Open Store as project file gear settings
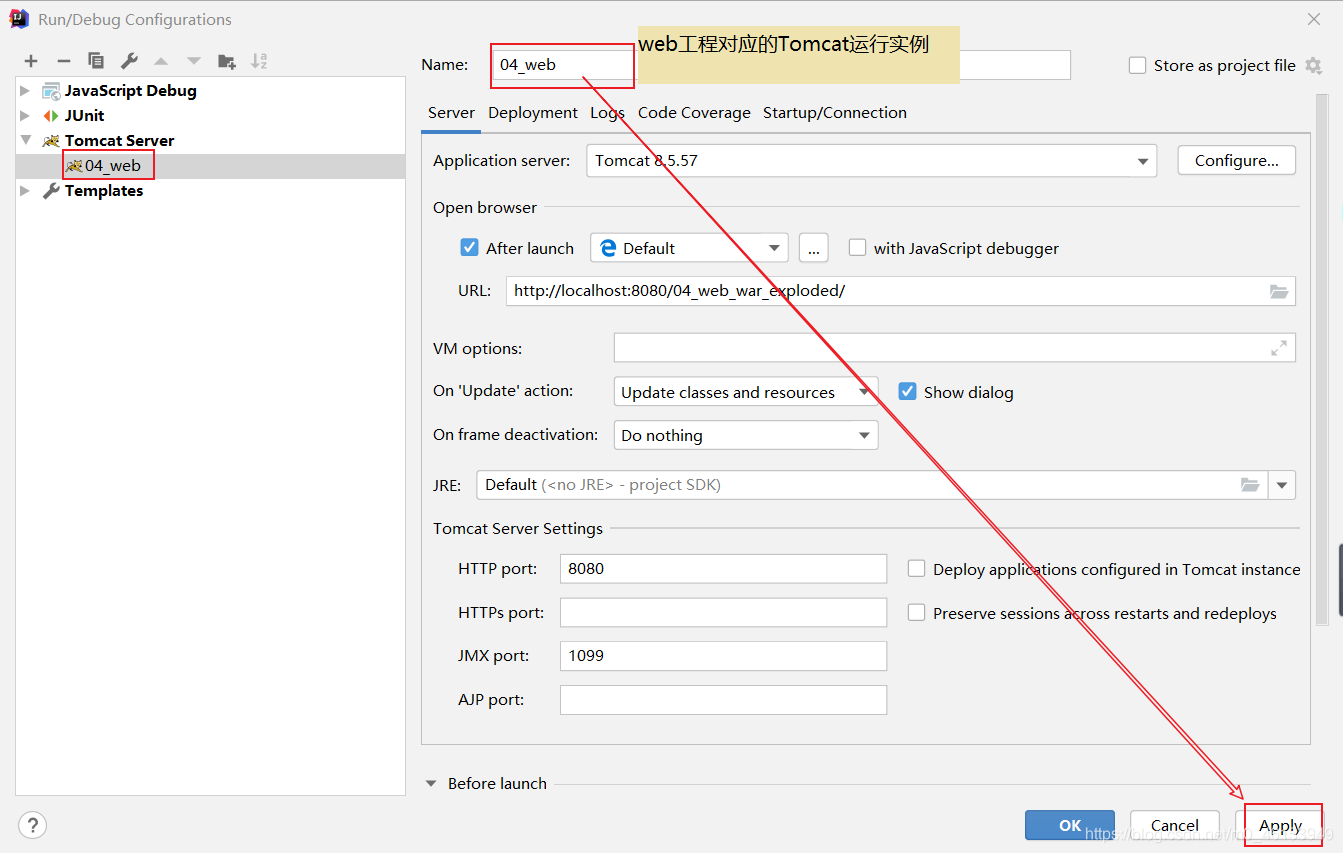 (x=1313, y=65)
